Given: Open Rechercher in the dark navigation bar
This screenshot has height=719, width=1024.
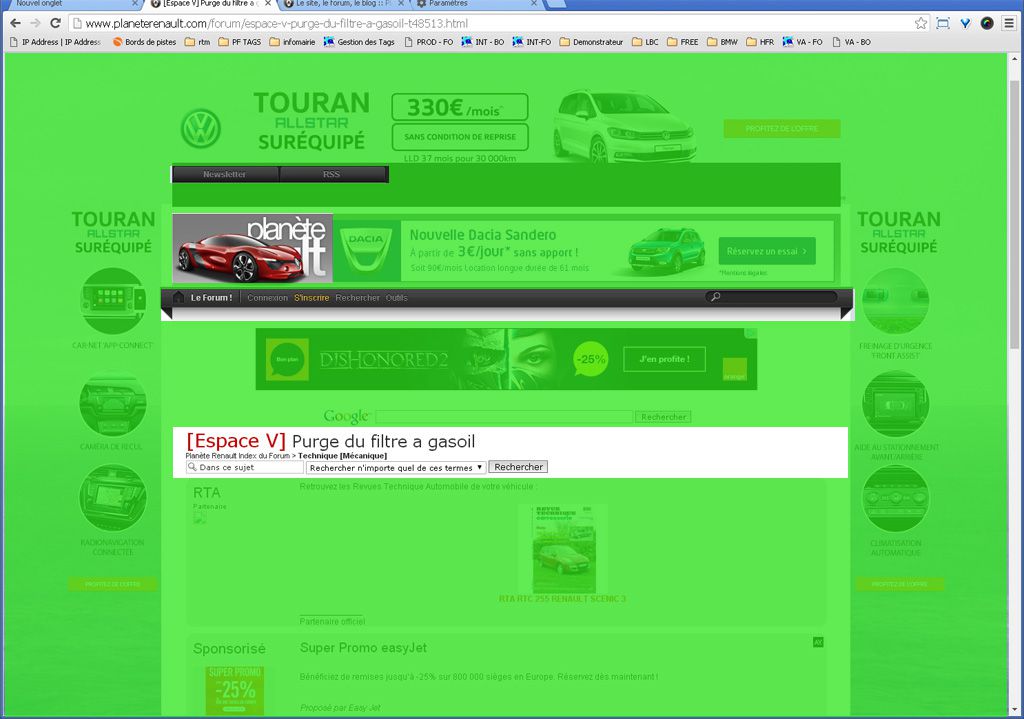Looking at the screenshot, I should [357, 298].
